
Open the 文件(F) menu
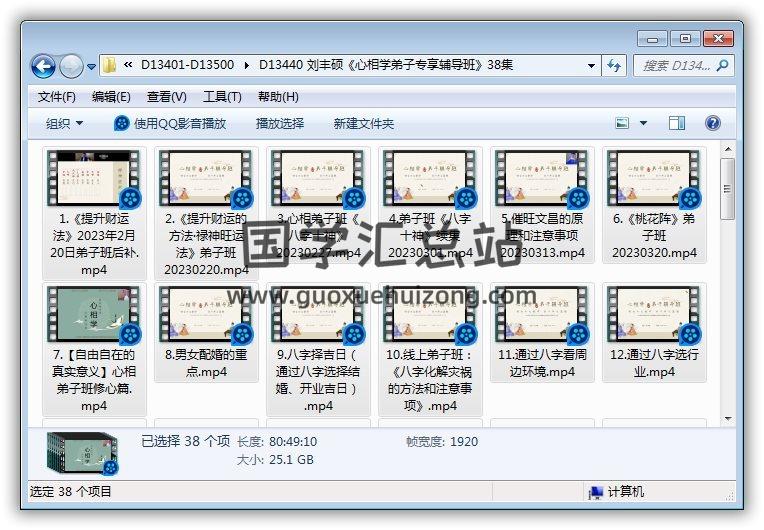[x=56, y=97]
